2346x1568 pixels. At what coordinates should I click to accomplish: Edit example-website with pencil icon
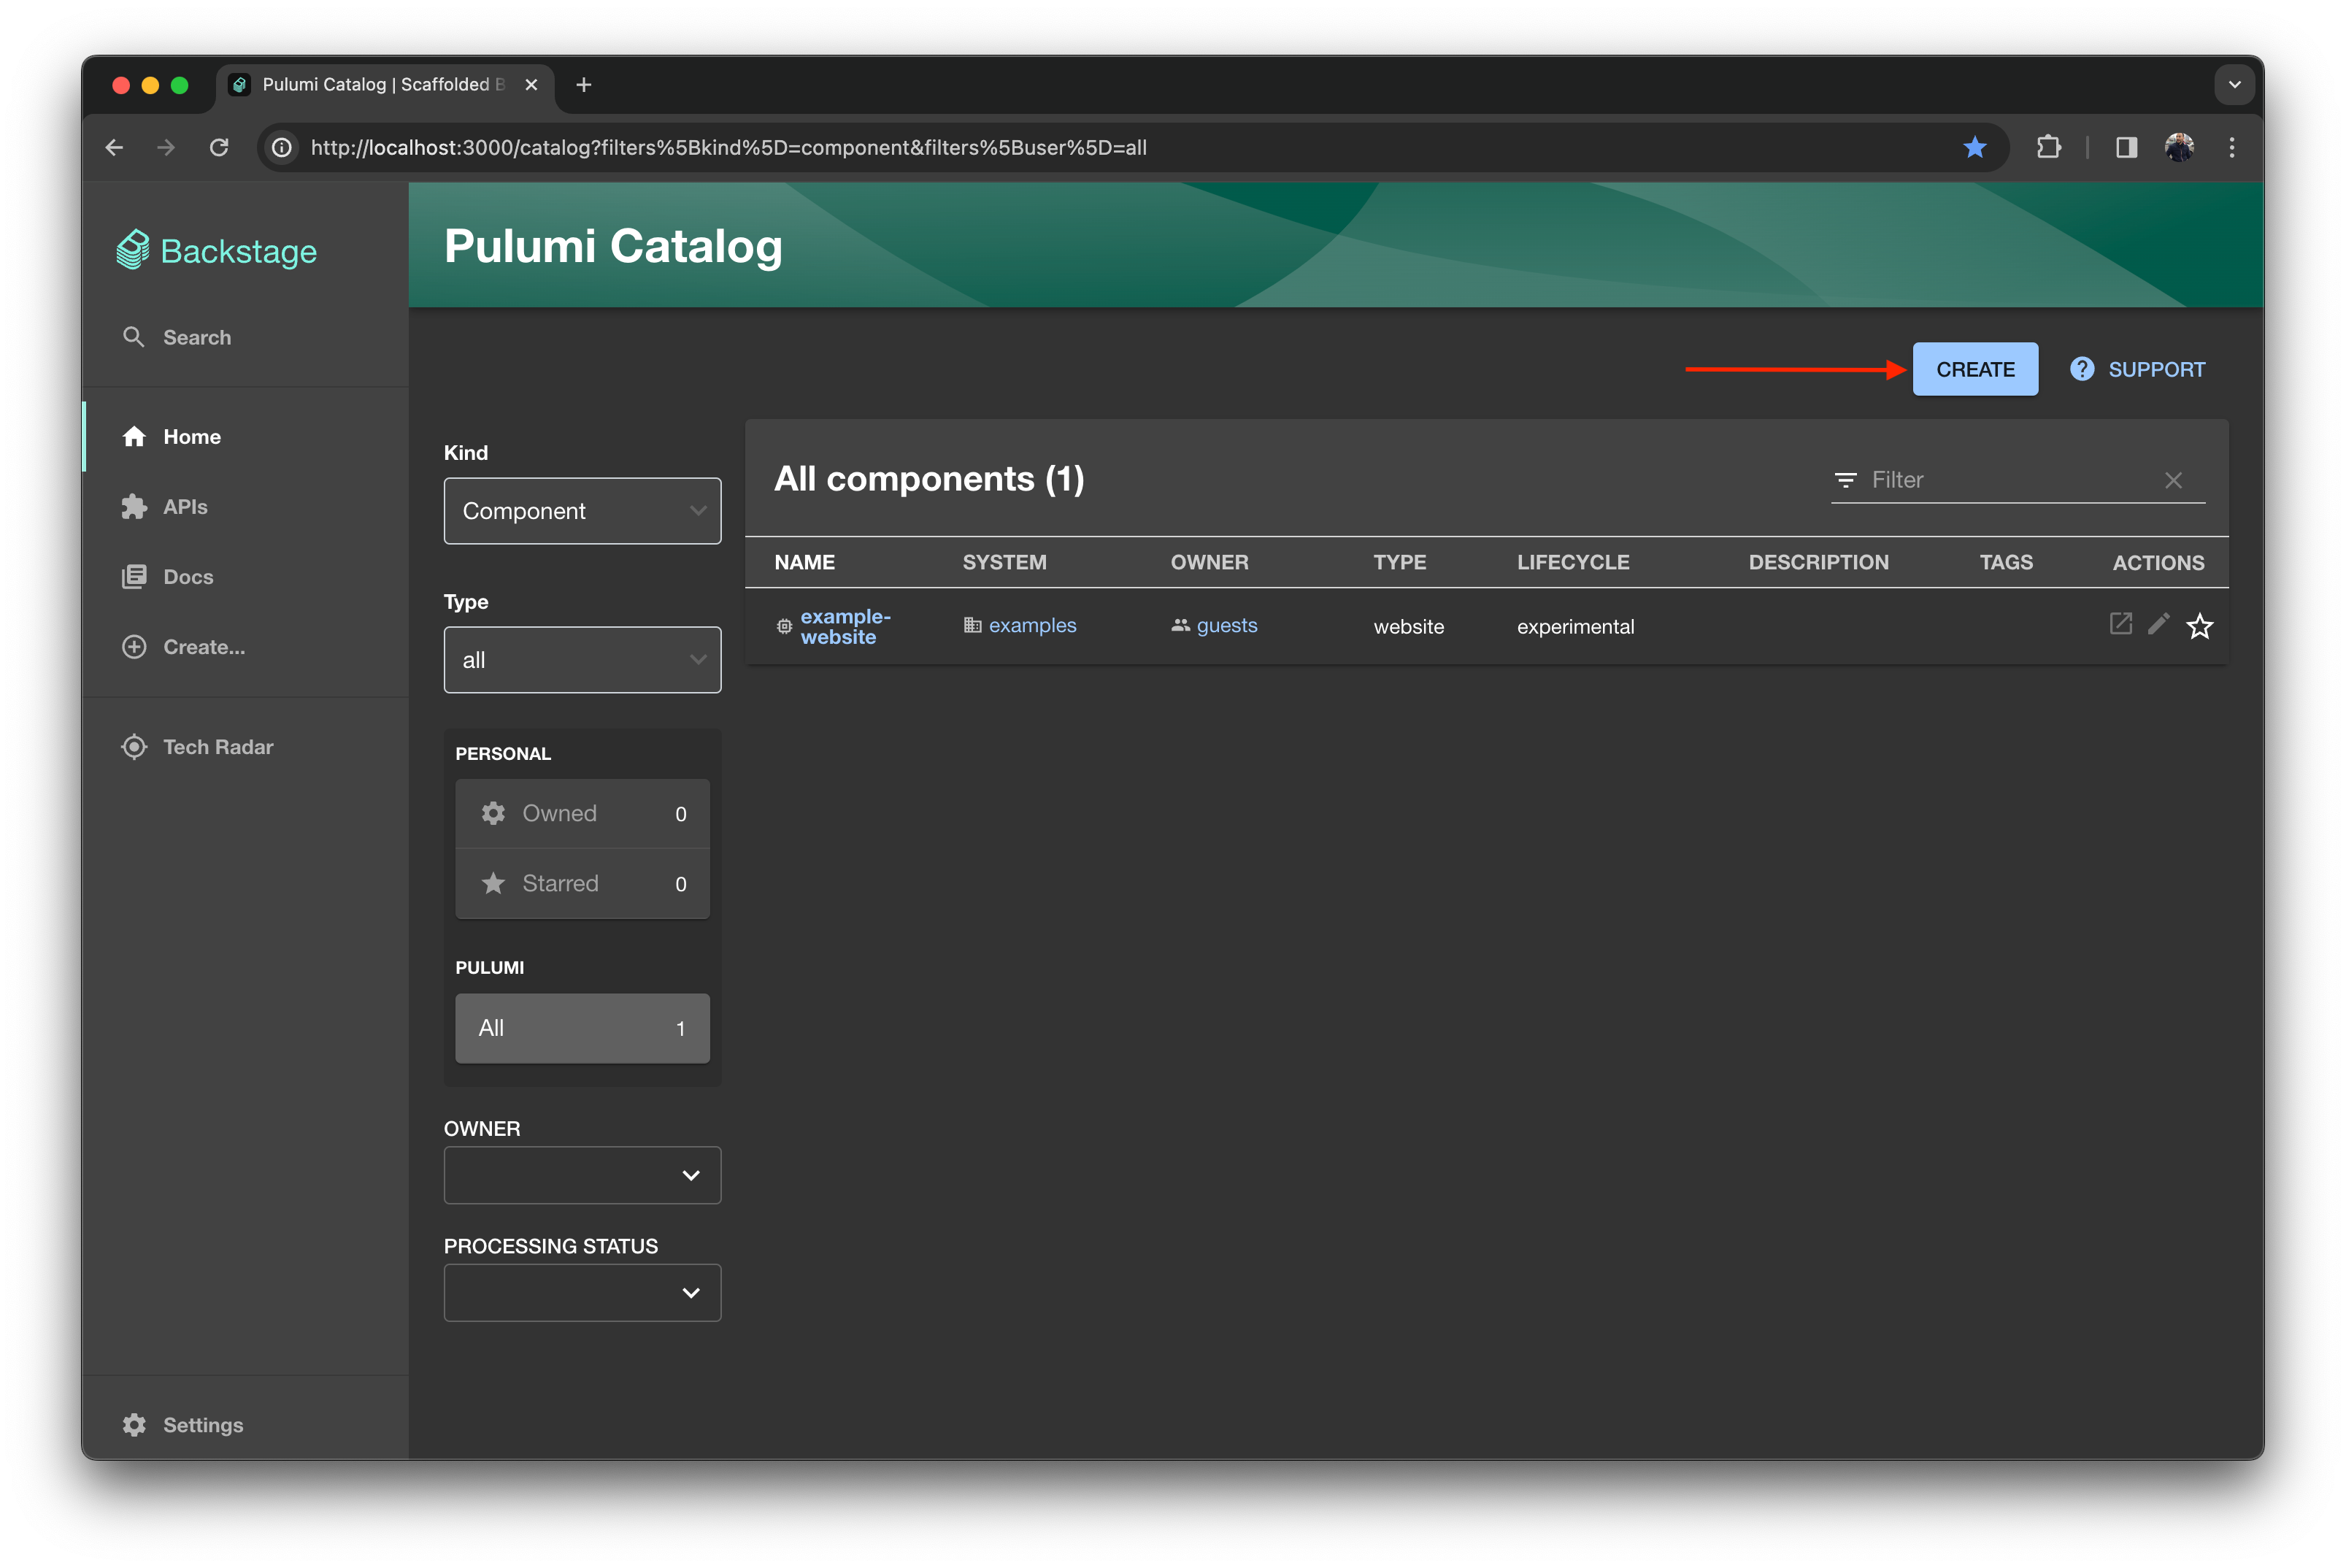click(x=2159, y=624)
